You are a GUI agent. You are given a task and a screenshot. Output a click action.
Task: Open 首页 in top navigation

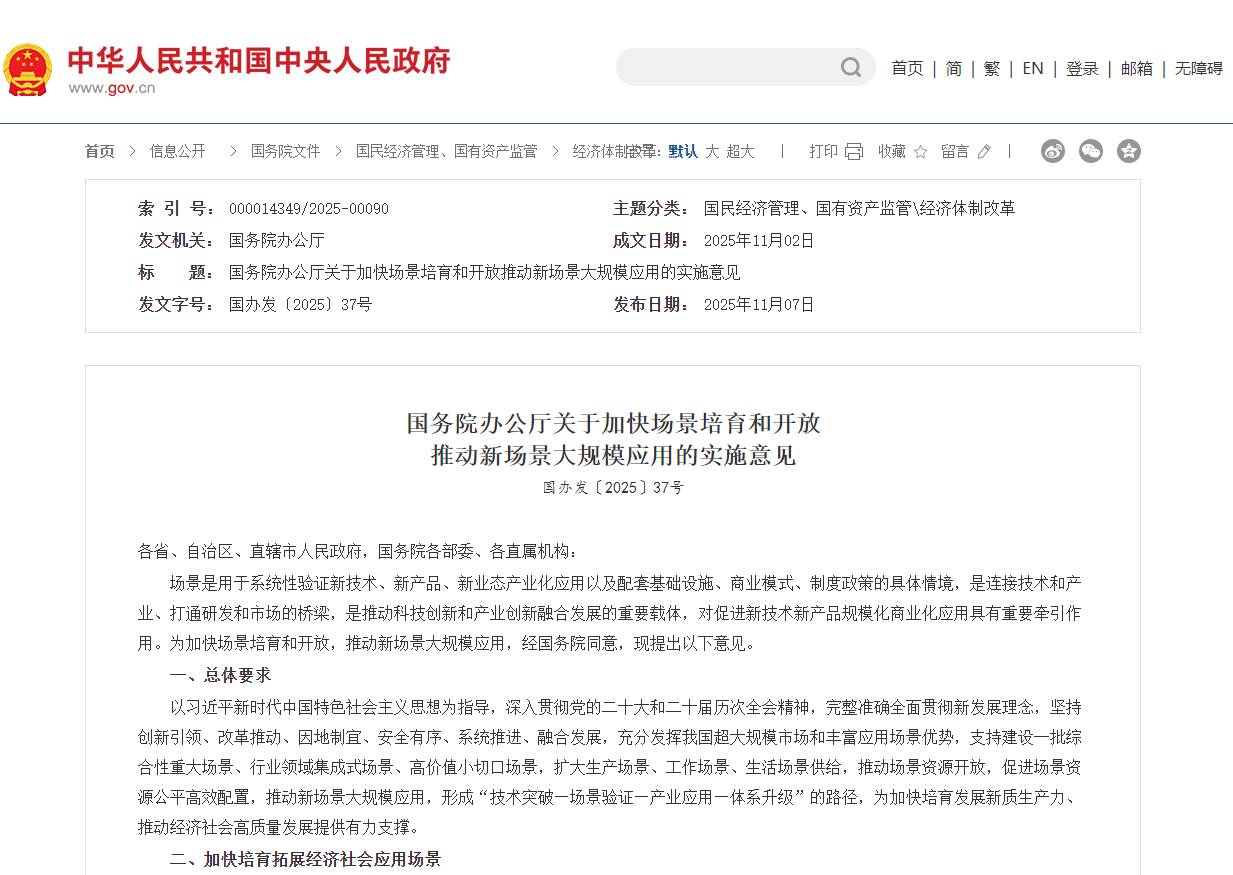(907, 68)
